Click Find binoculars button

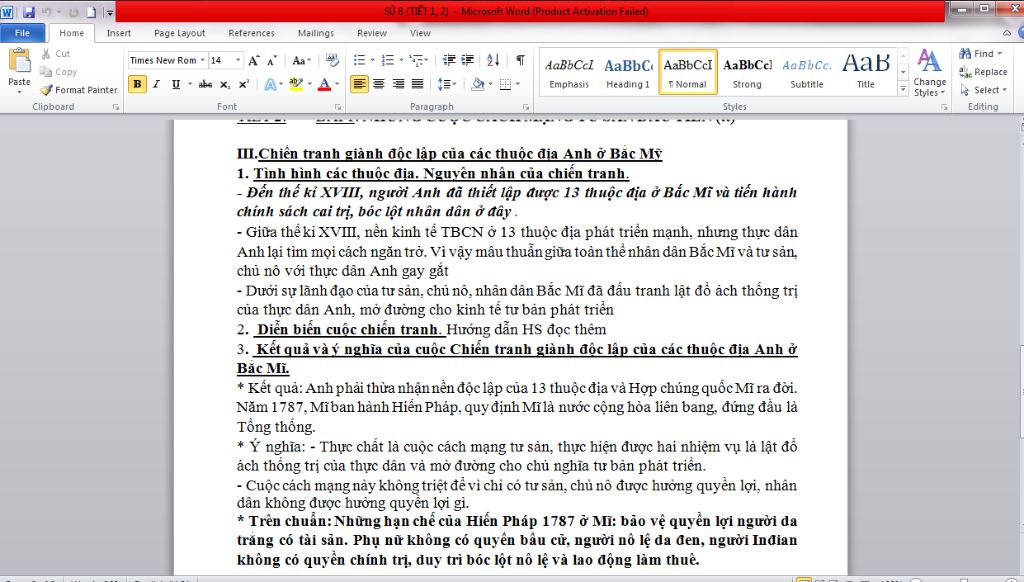pos(980,54)
